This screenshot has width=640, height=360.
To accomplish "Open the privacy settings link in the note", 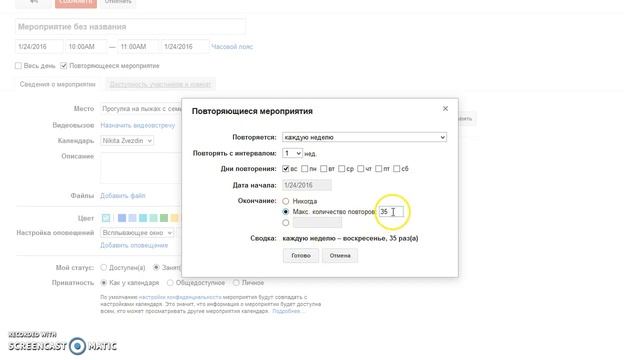I will click(x=180, y=297).
